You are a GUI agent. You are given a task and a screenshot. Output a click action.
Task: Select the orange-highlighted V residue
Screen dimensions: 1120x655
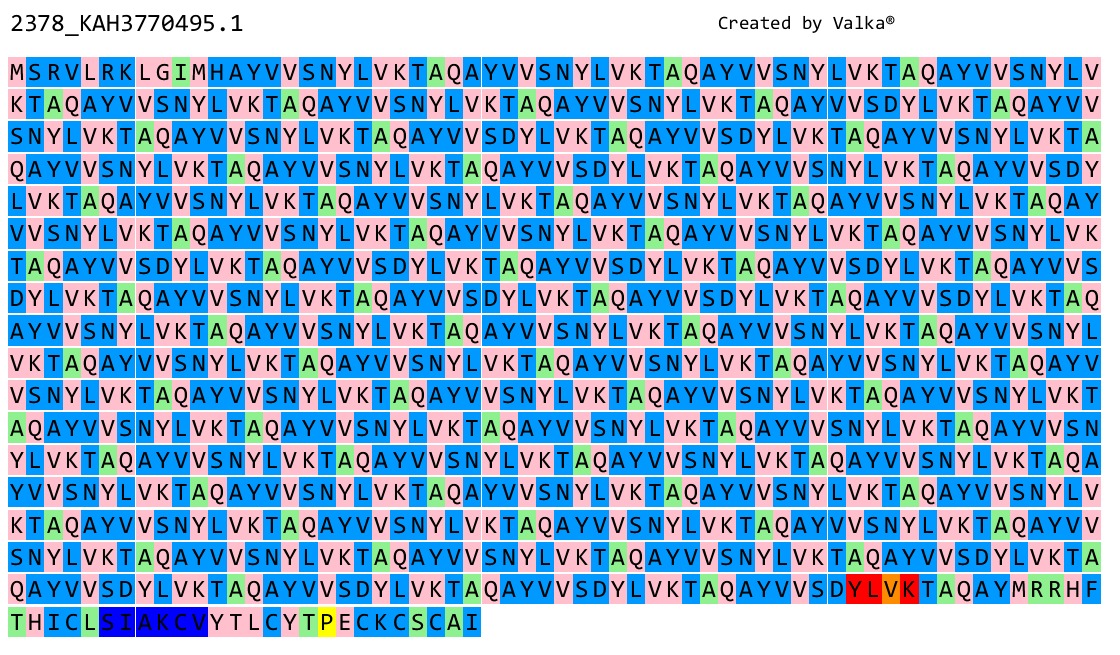click(891, 589)
